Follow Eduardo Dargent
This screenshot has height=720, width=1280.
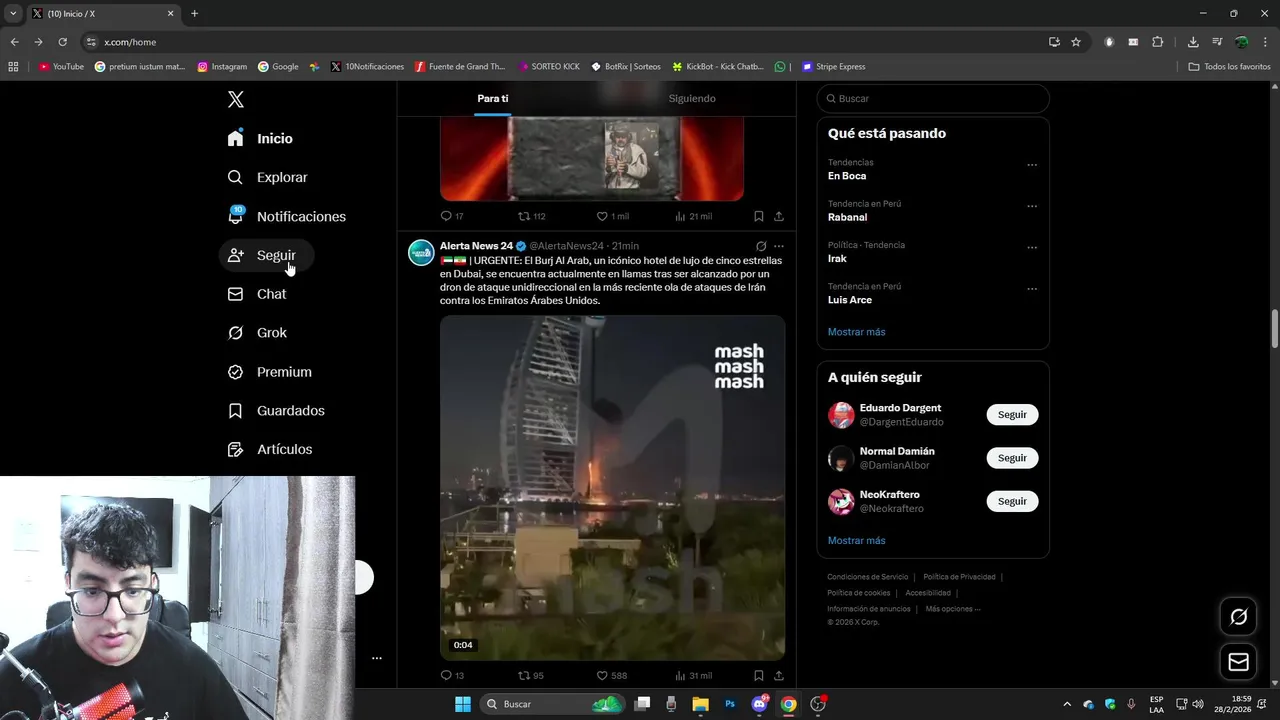(x=1012, y=415)
